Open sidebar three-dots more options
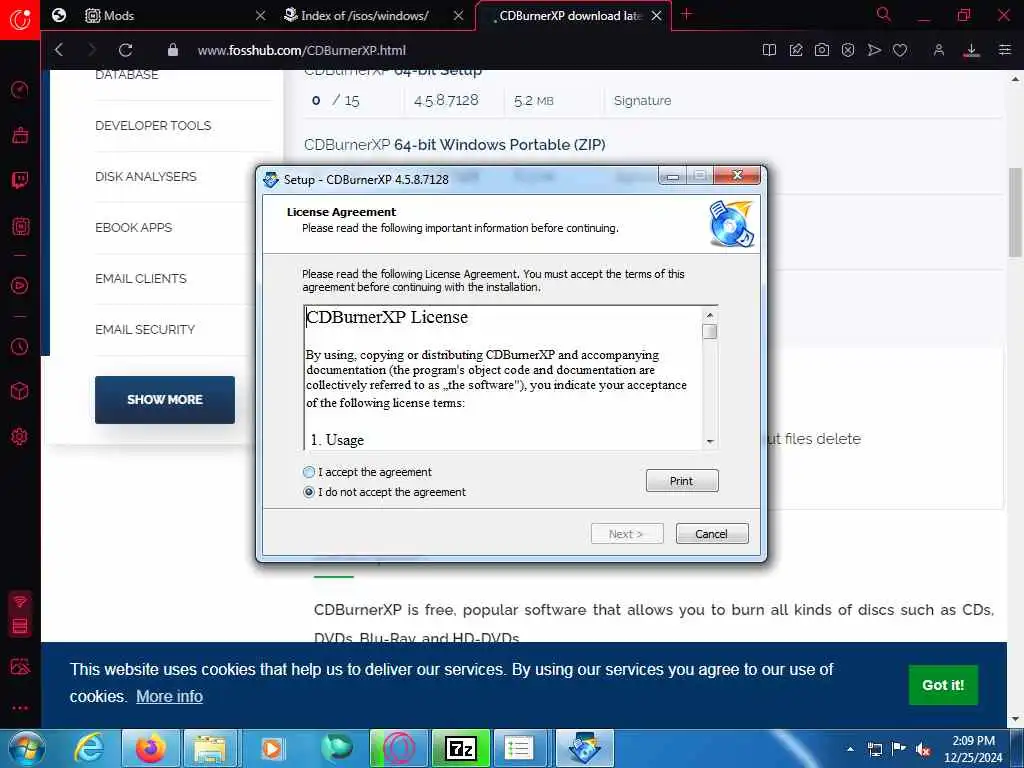The height and width of the screenshot is (768, 1024). point(20,708)
